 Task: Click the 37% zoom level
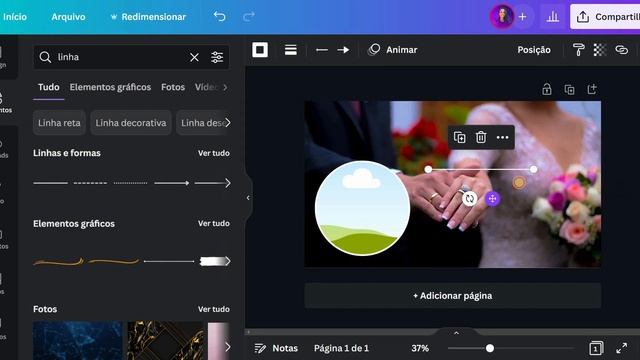[x=420, y=348]
